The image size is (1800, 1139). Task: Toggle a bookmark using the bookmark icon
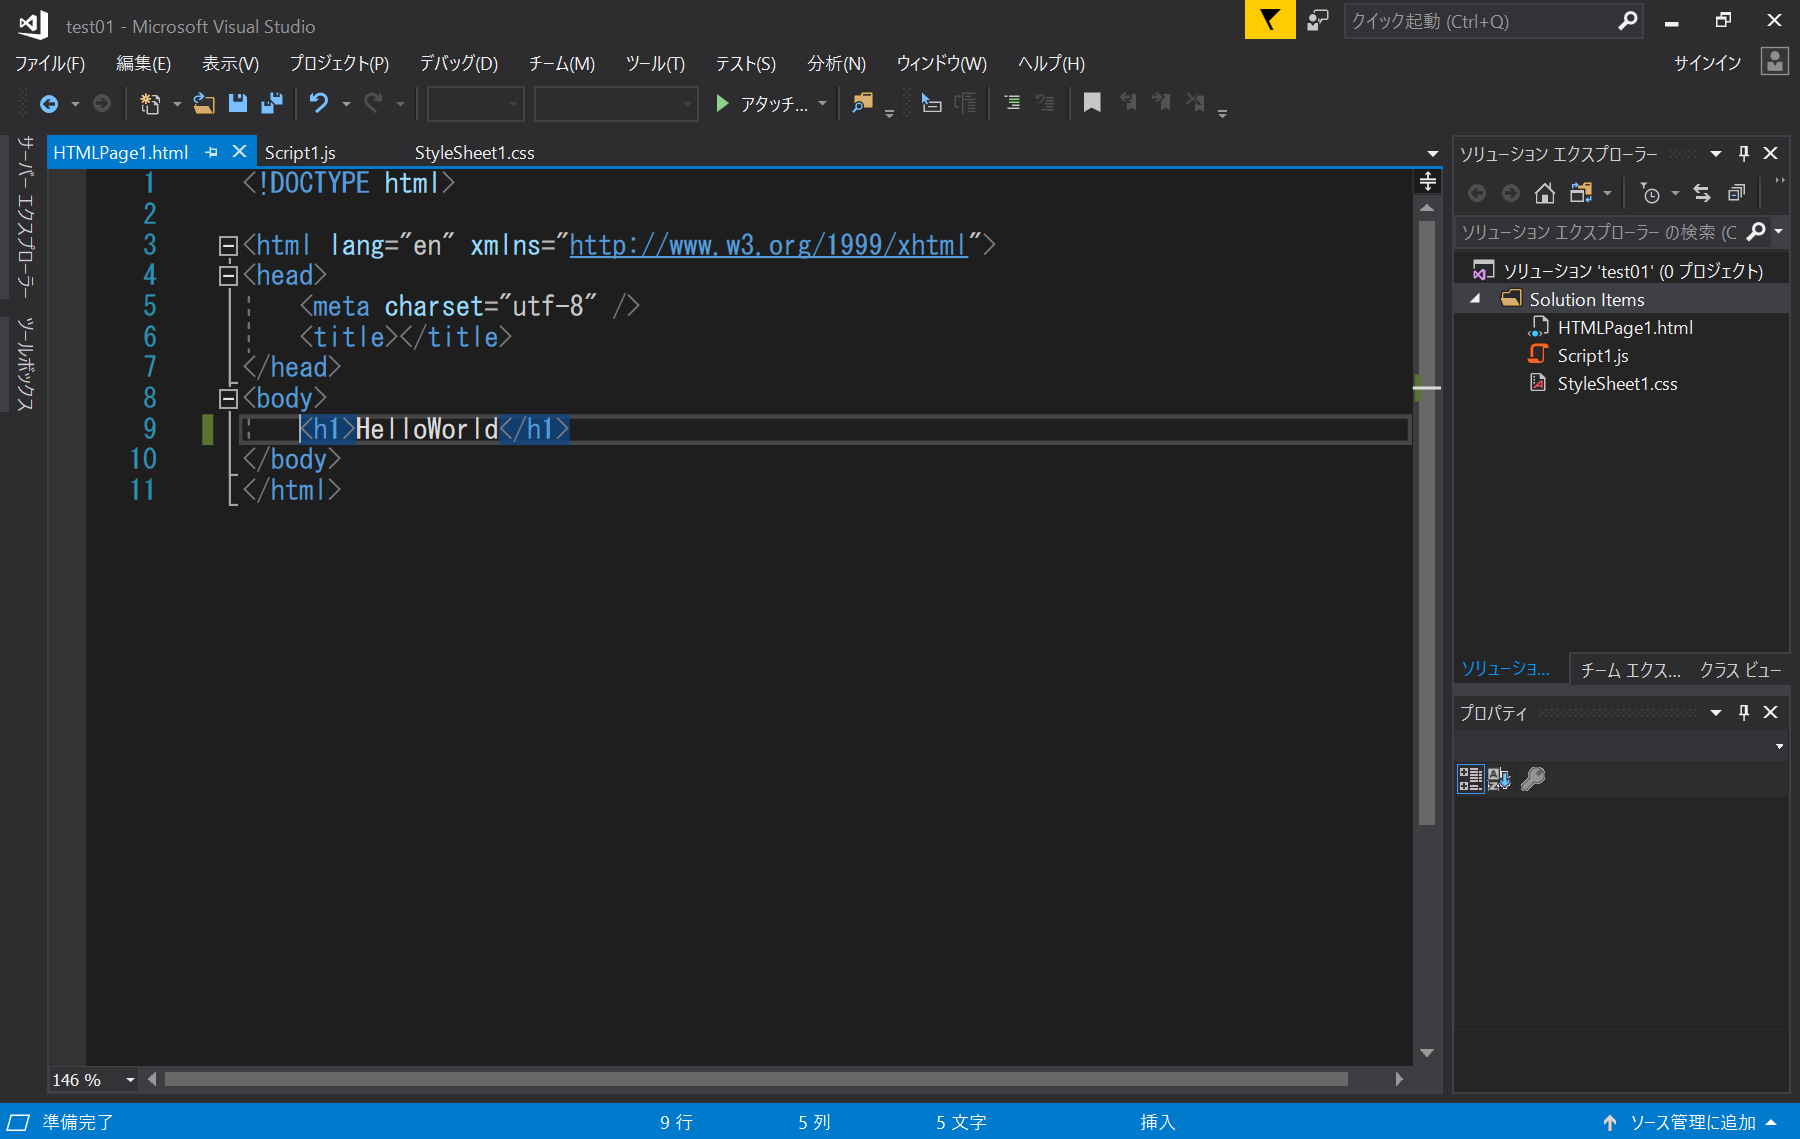coord(1091,102)
